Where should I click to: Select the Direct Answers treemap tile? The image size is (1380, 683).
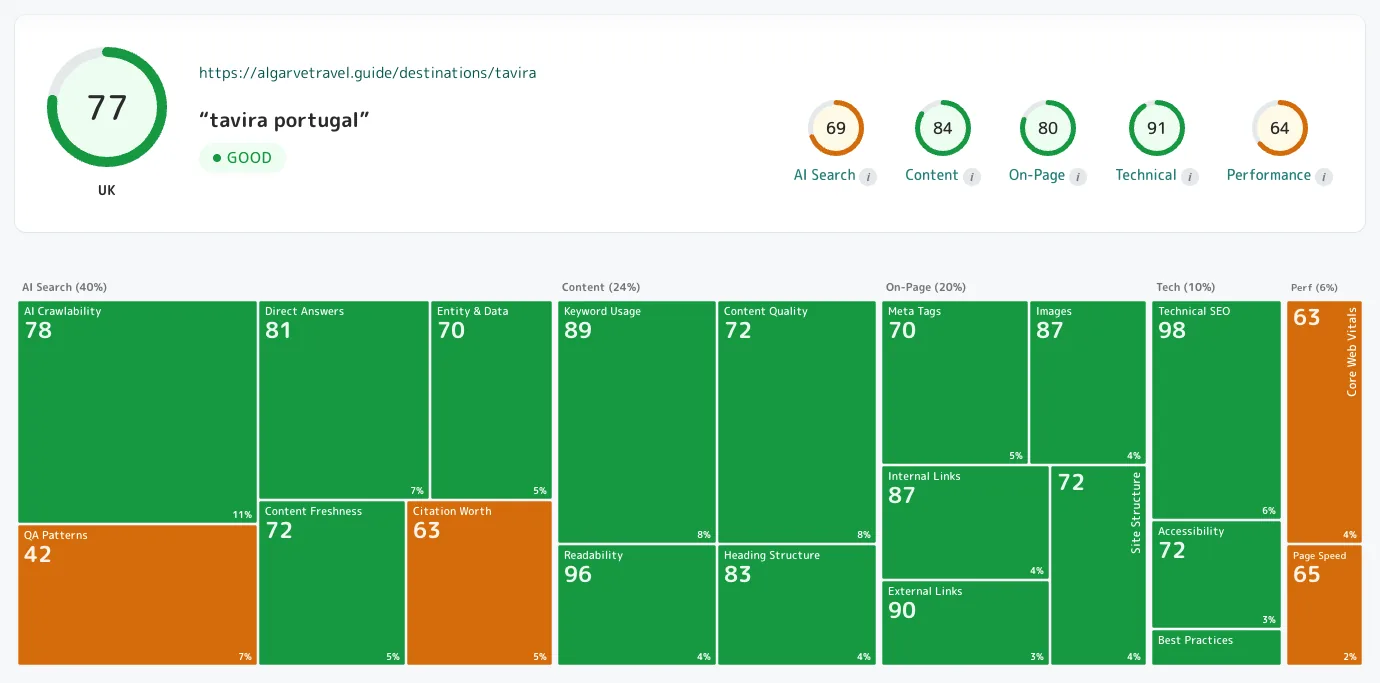344,400
